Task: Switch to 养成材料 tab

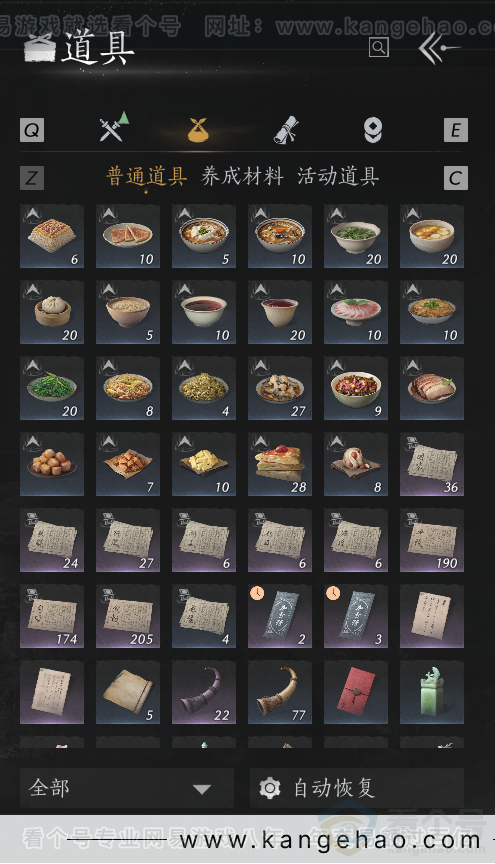Action: 242,176
